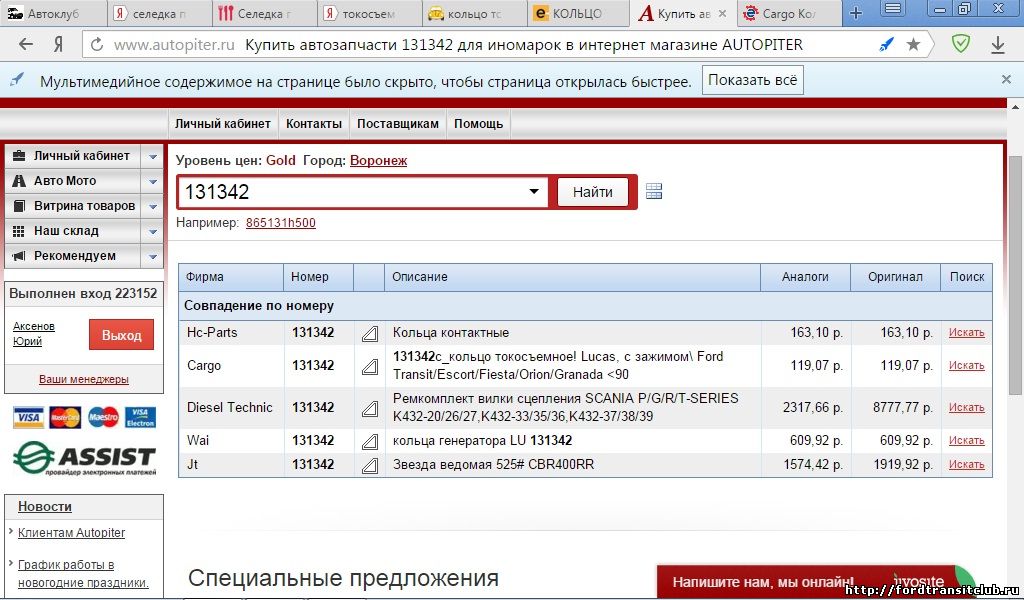This screenshot has width=1024, height=600.
Task: Click the red Выход logout button
Action: pos(121,335)
